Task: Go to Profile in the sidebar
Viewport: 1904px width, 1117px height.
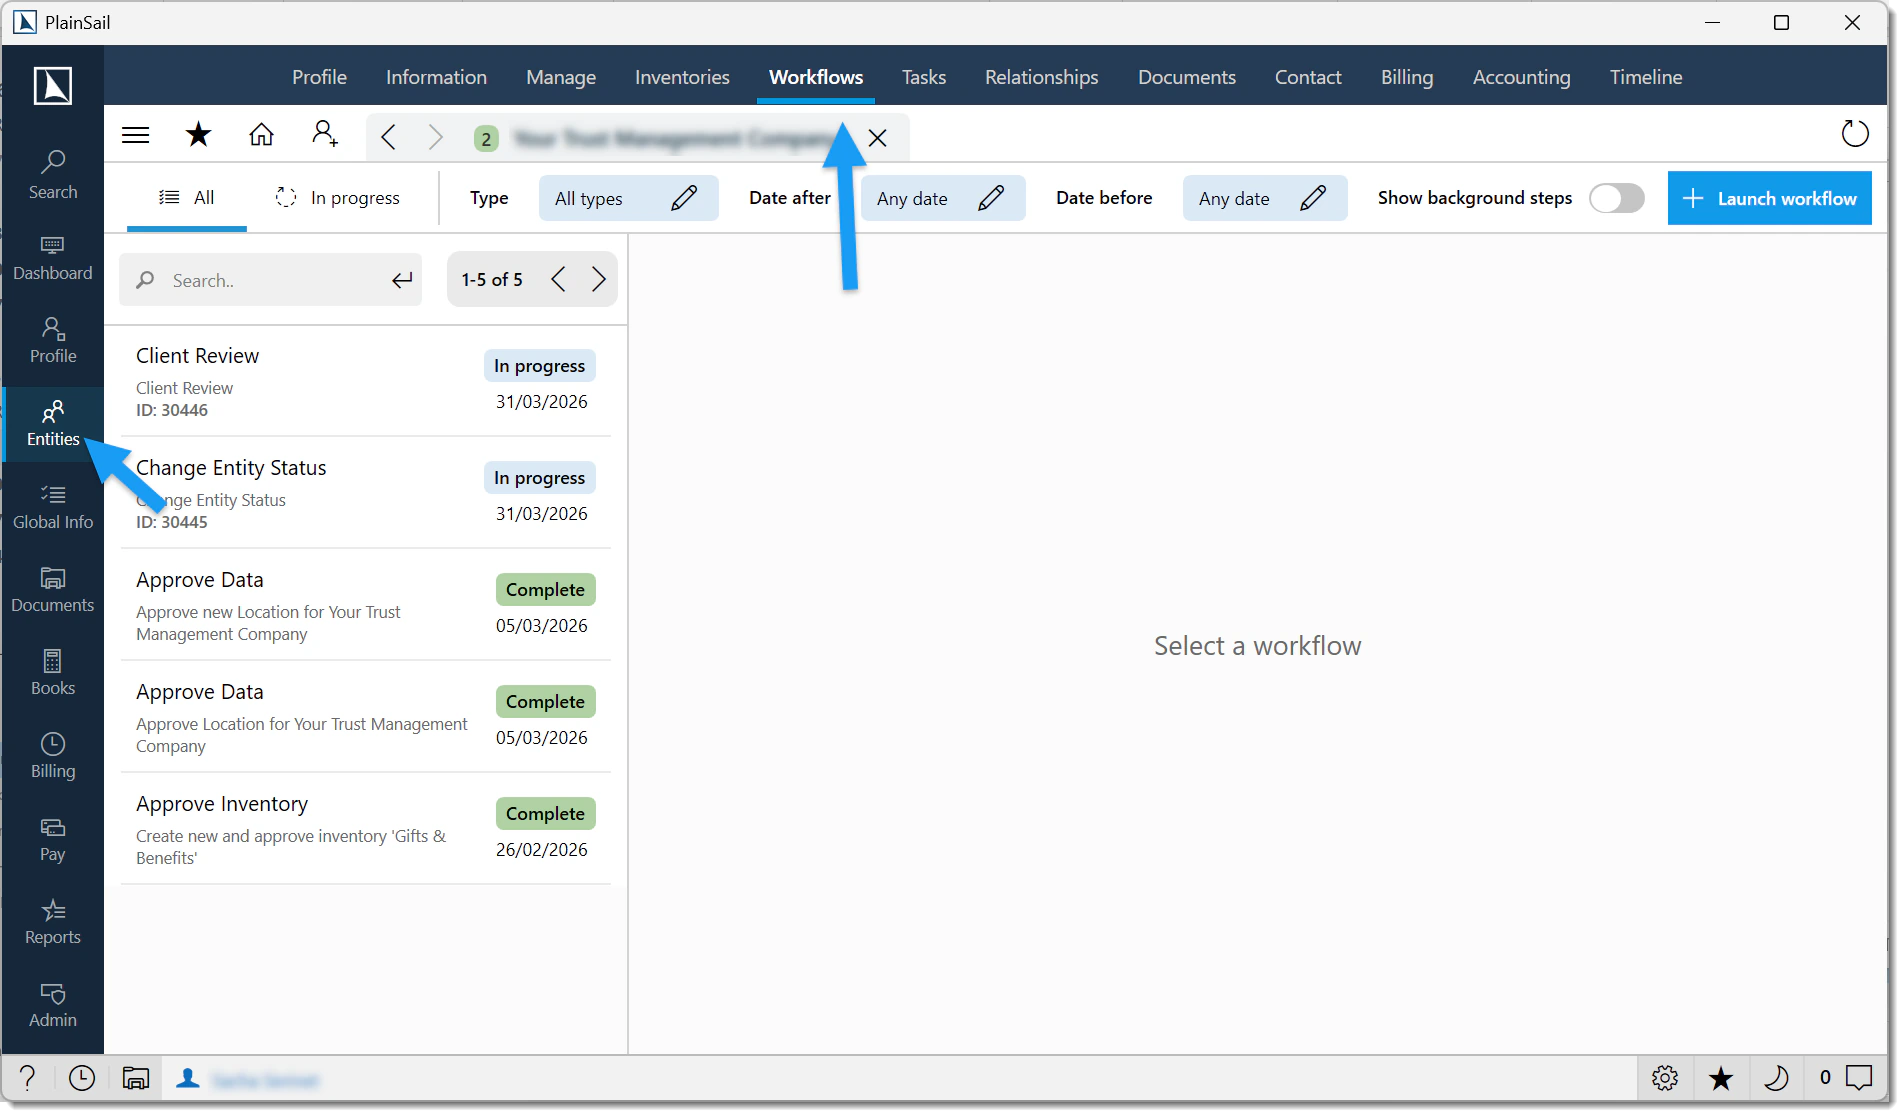Action: click(52, 341)
